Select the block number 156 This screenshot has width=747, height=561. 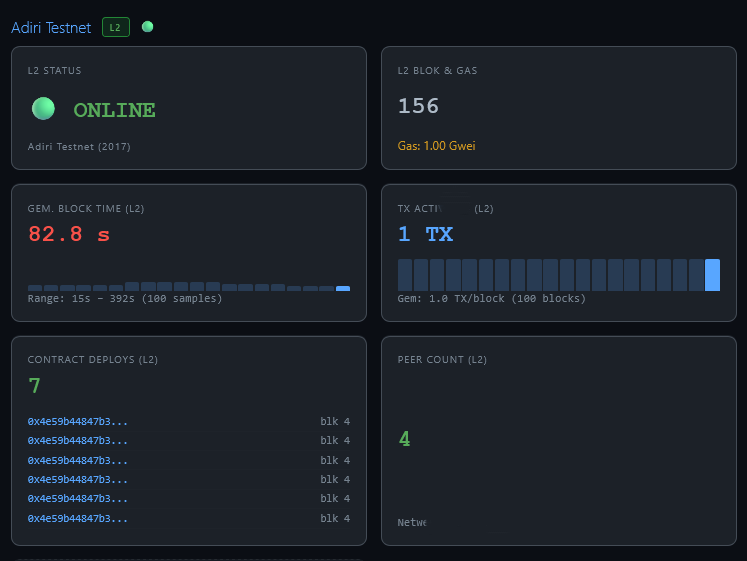(x=418, y=106)
